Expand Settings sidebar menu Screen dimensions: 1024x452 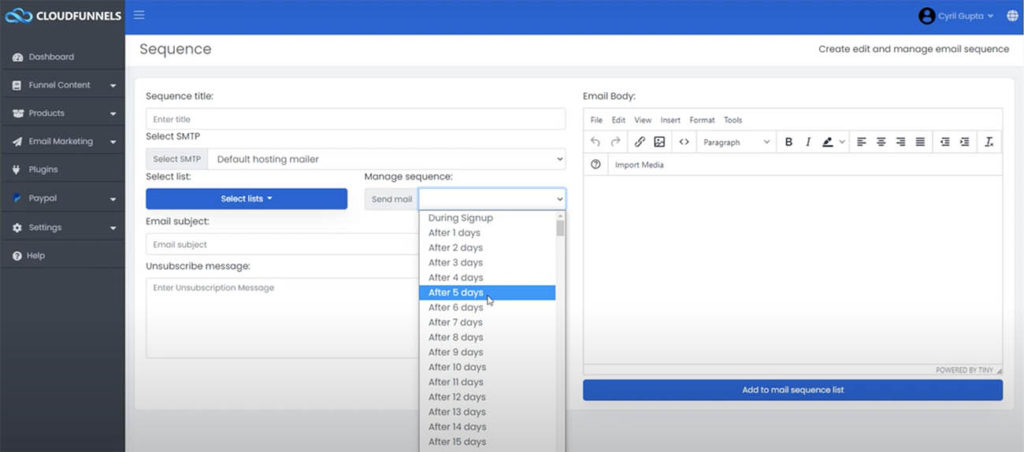[63, 227]
